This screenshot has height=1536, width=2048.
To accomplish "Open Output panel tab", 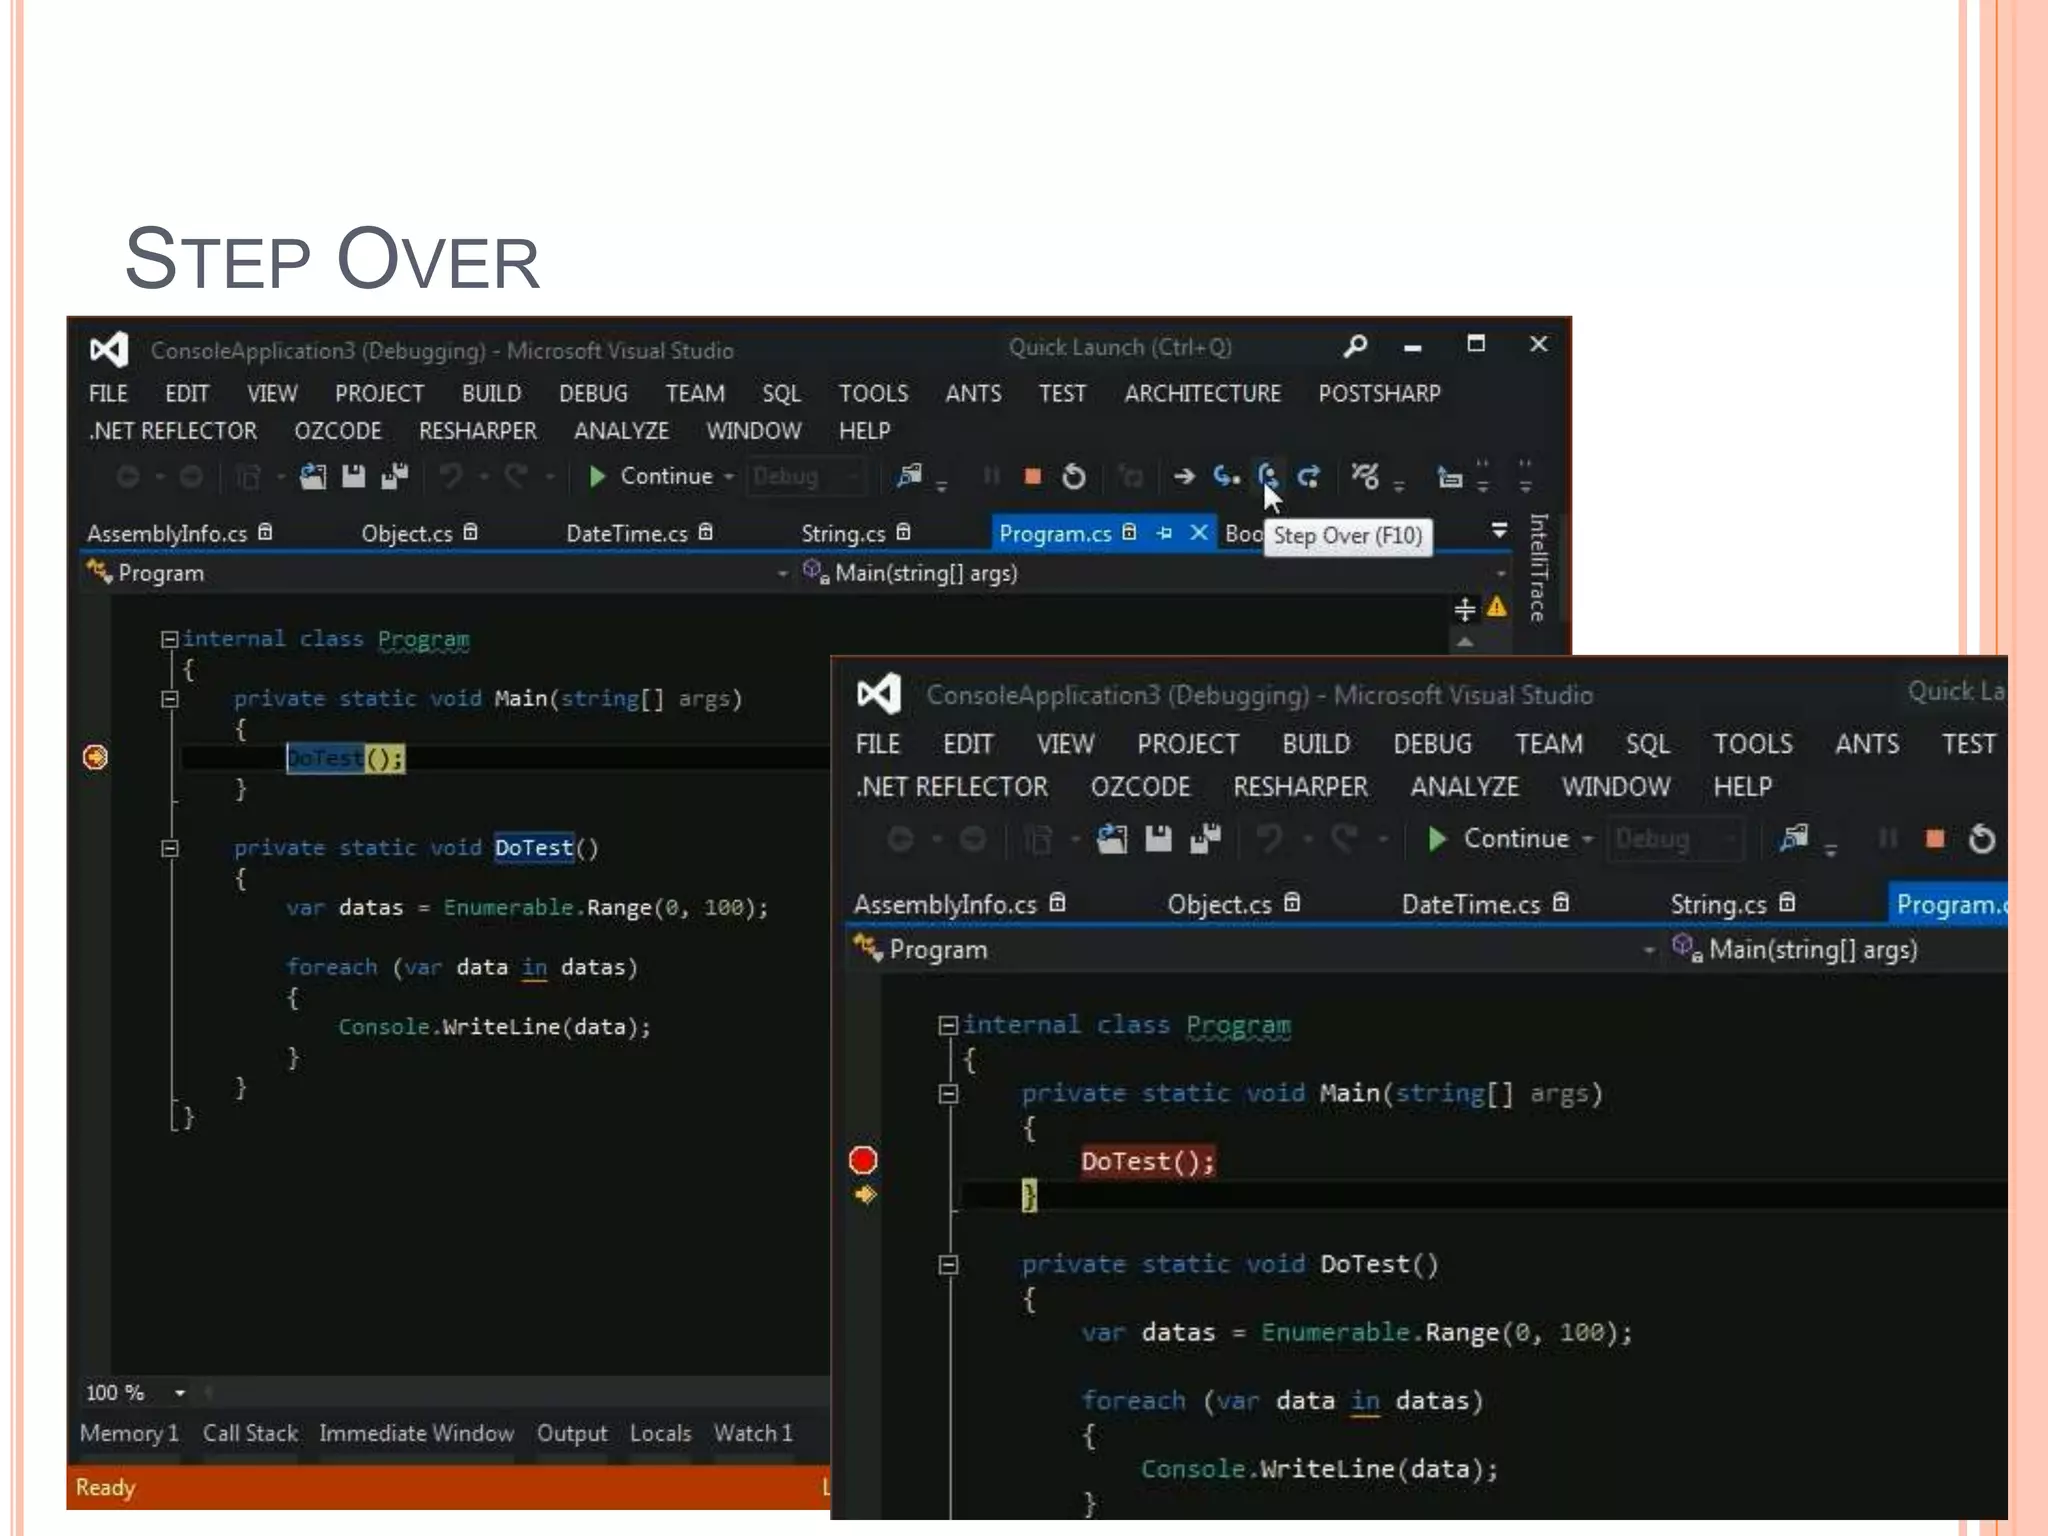I will coord(572,1433).
